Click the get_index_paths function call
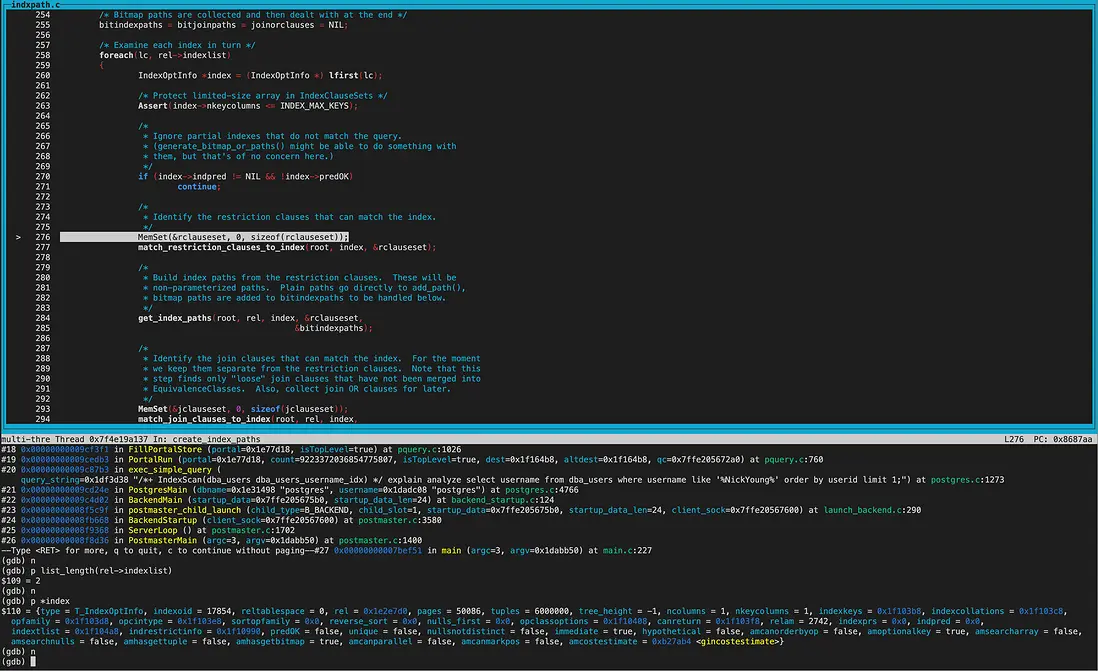 click(x=175, y=318)
